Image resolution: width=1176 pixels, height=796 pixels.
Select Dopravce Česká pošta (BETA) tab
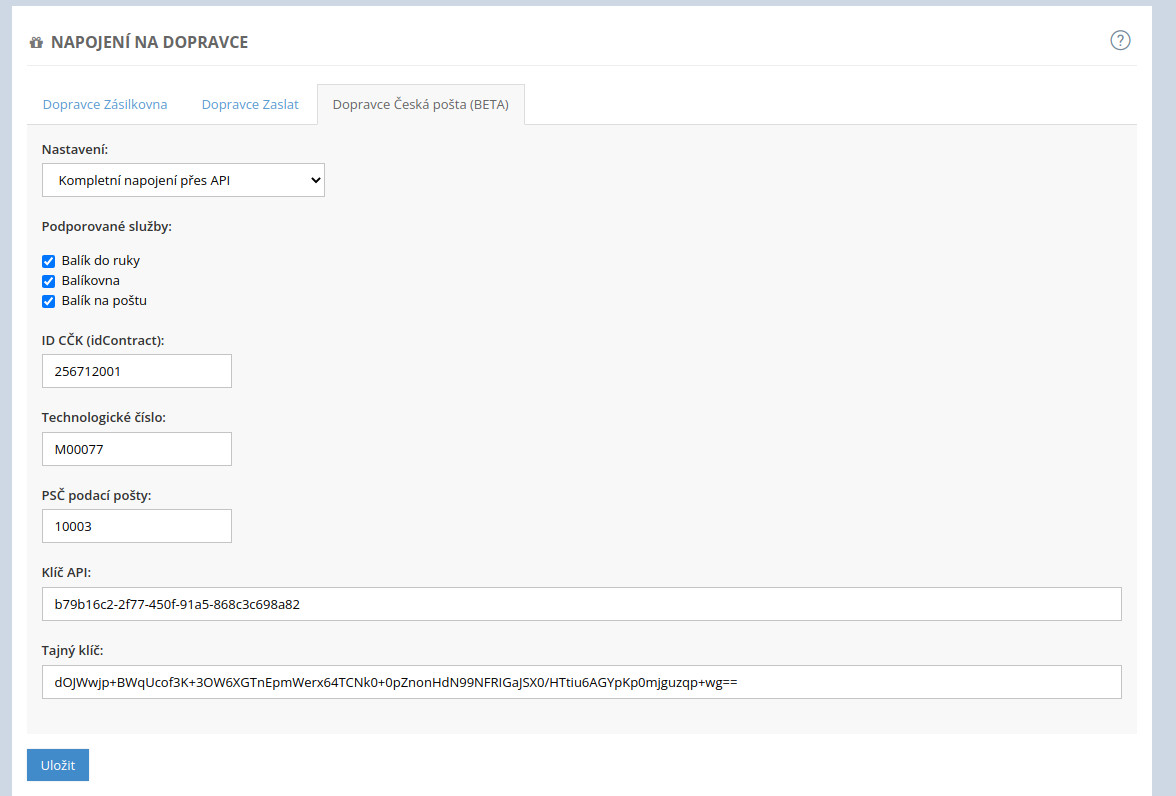pos(421,104)
